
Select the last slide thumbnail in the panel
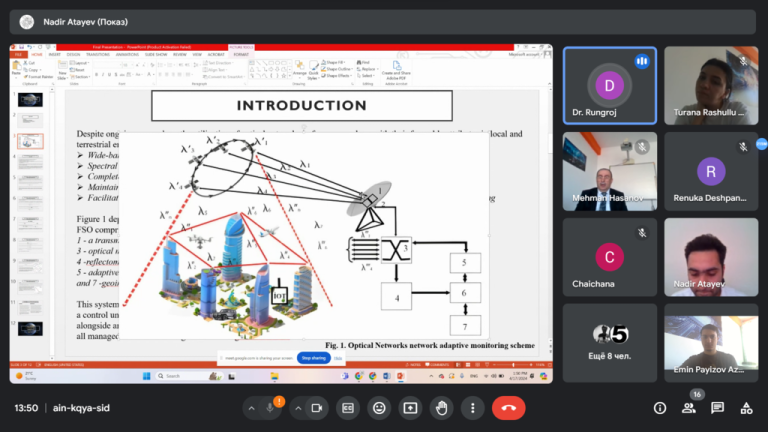pos(30,329)
